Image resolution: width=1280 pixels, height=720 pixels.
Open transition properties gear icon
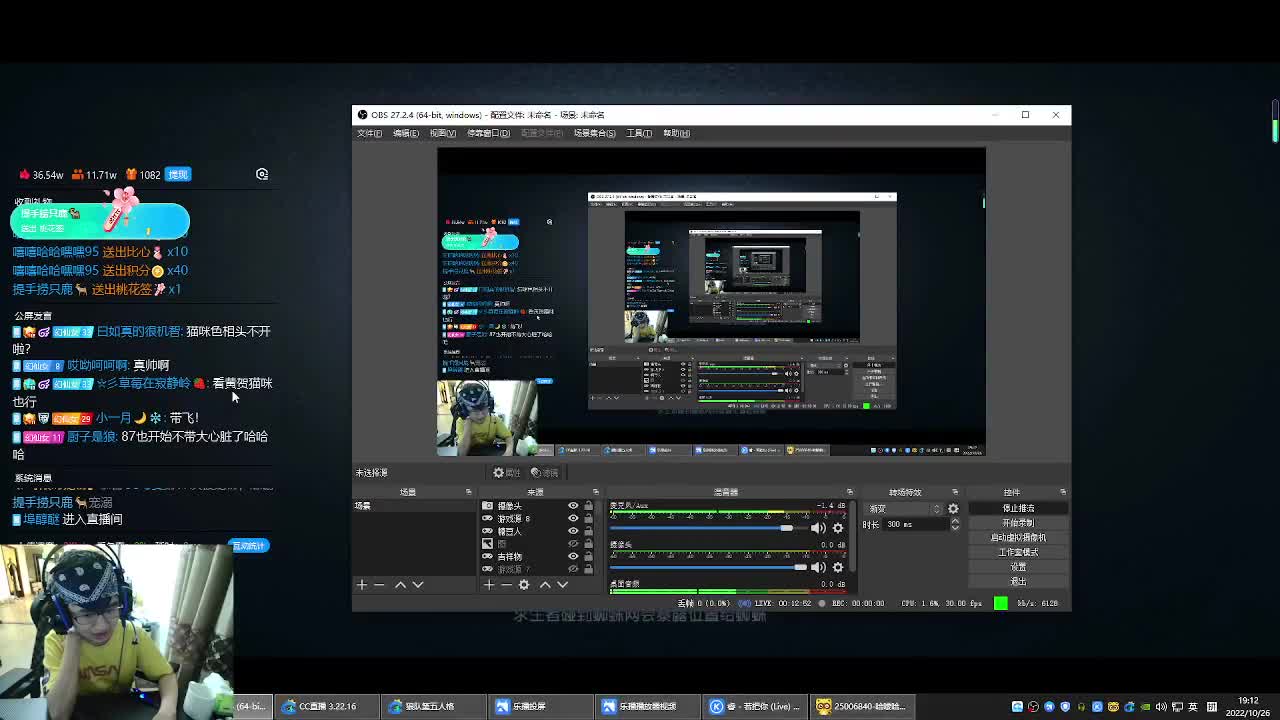(953, 509)
